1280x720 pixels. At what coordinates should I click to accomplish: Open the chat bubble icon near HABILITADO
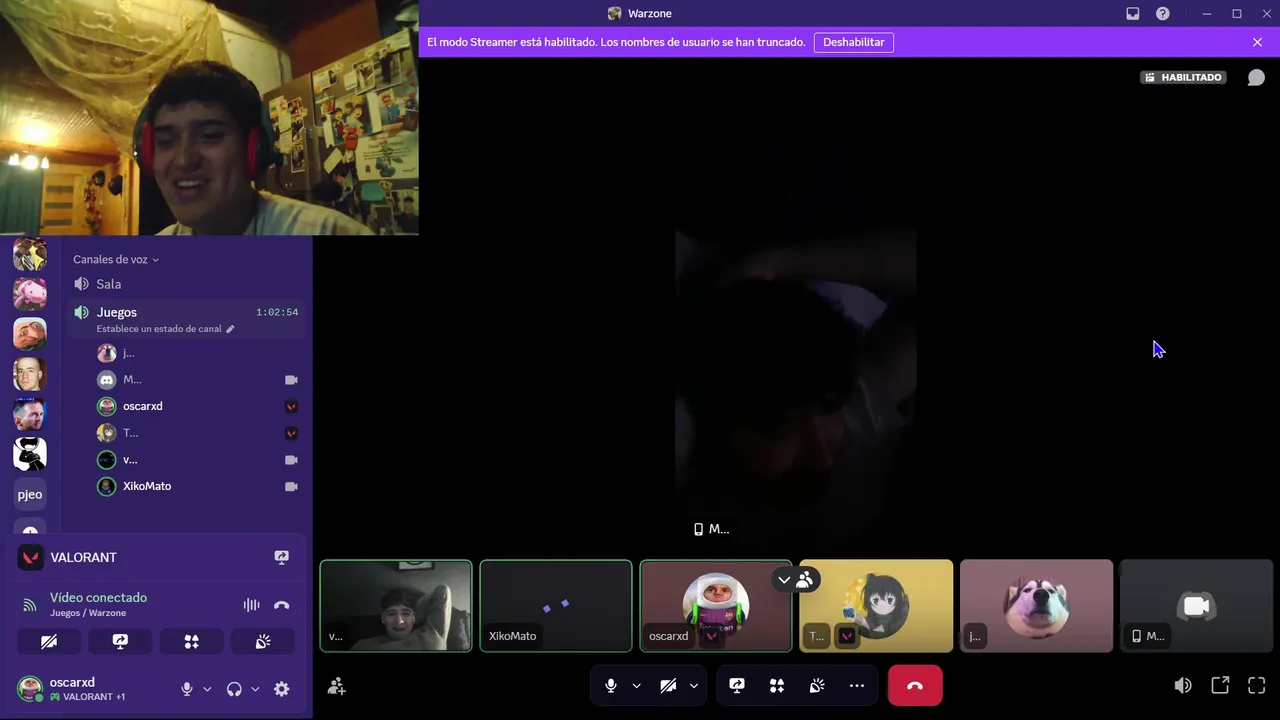pos(1256,78)
